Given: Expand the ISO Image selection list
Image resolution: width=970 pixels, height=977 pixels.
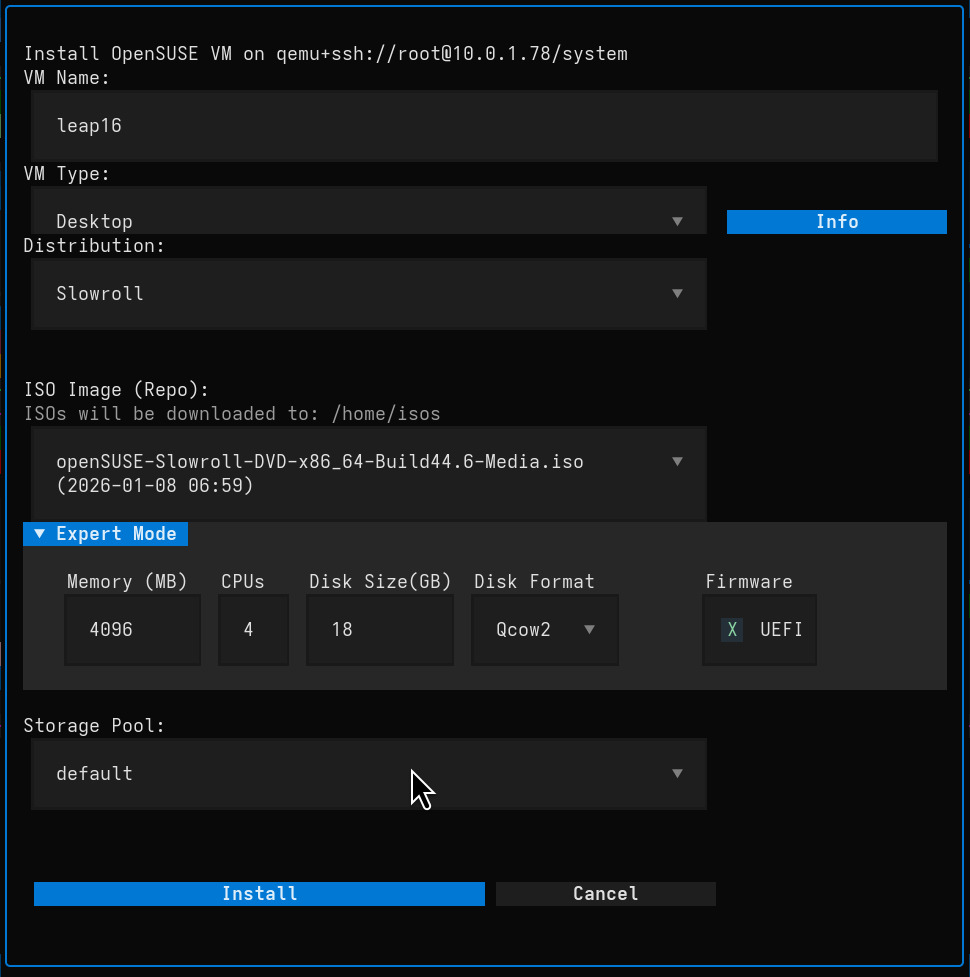Looking at the screenshot, I should pos(678,462).
